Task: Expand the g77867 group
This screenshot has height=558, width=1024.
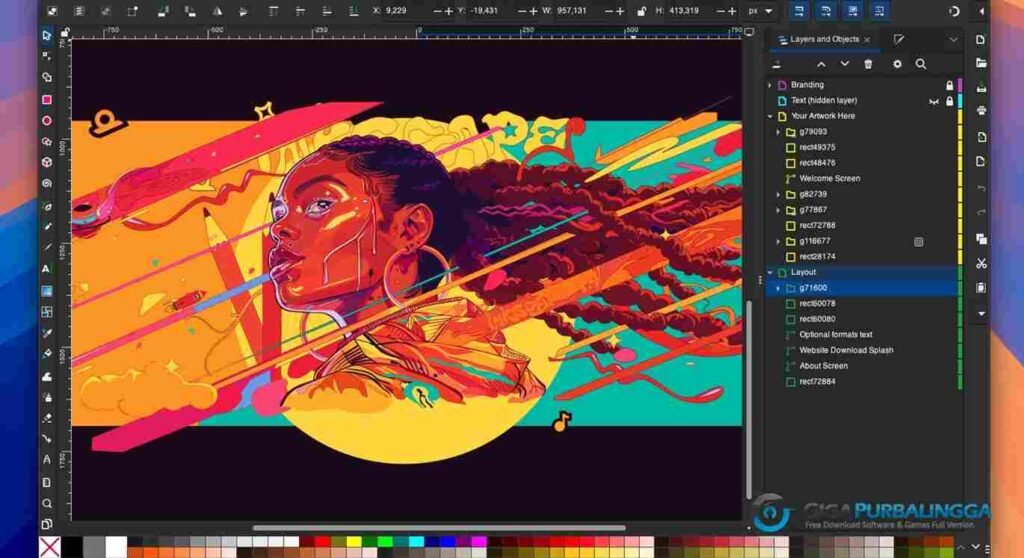Action: click(x=778, y=210)
